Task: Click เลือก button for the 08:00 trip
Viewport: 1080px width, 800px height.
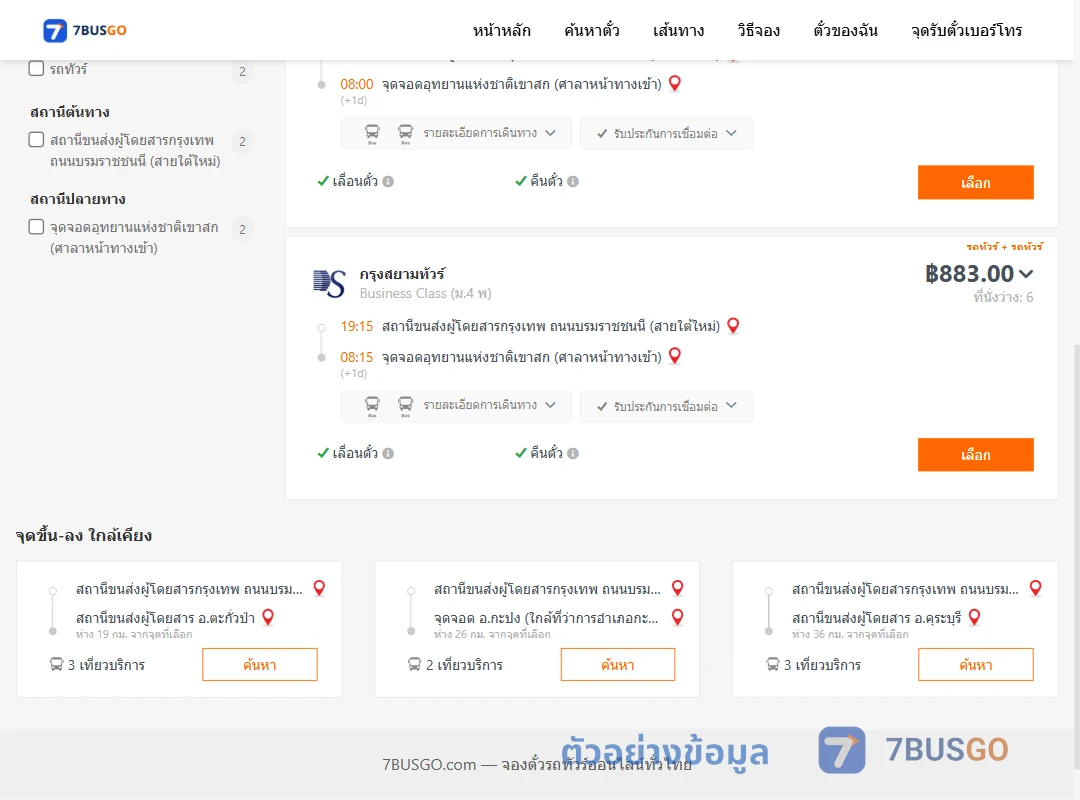Action: [x=975, y=183]
